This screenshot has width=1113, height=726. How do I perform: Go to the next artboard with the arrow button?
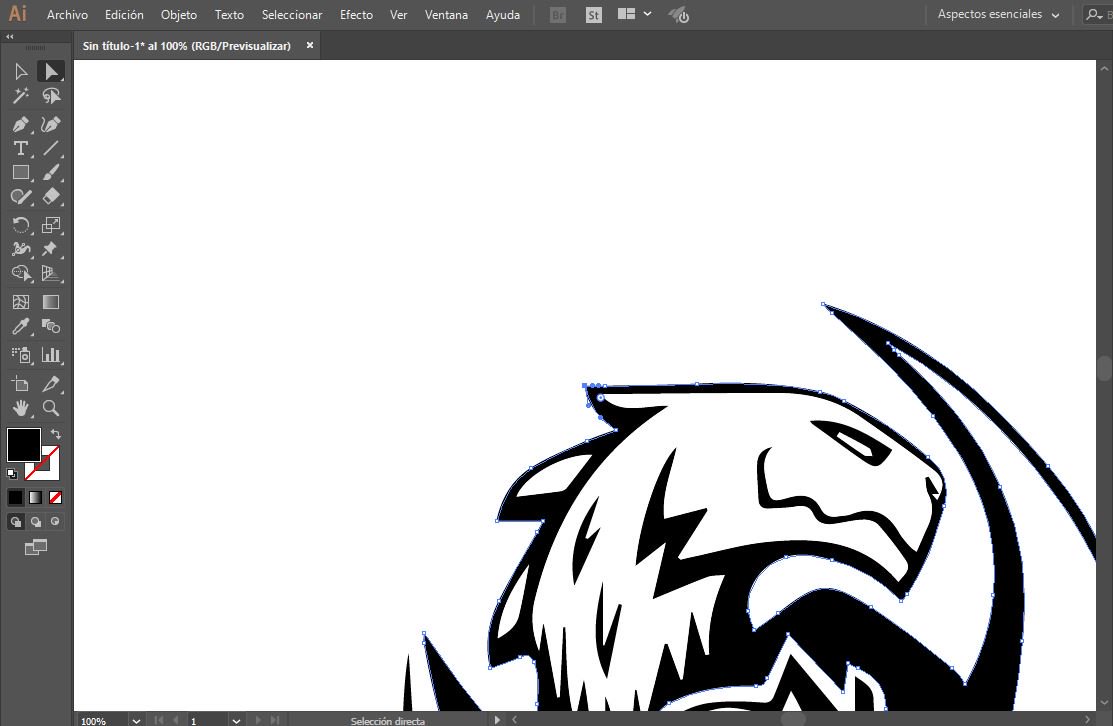coord(258,720)
